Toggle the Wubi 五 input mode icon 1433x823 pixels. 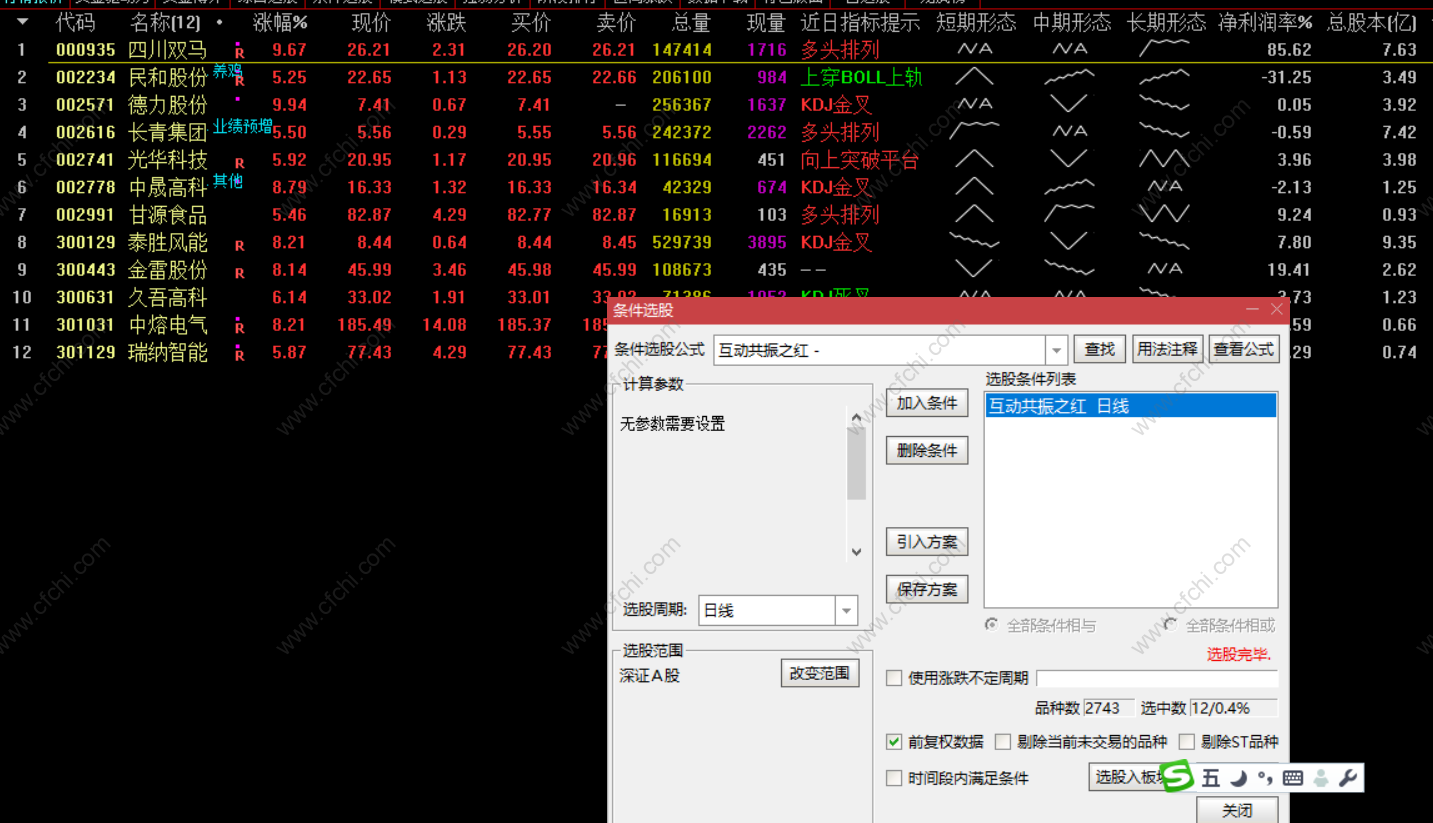(1211, 778)
